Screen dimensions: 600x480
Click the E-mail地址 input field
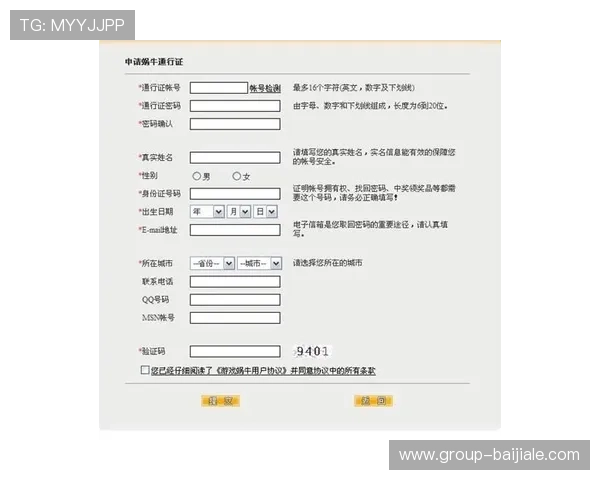tap(235, 230)
